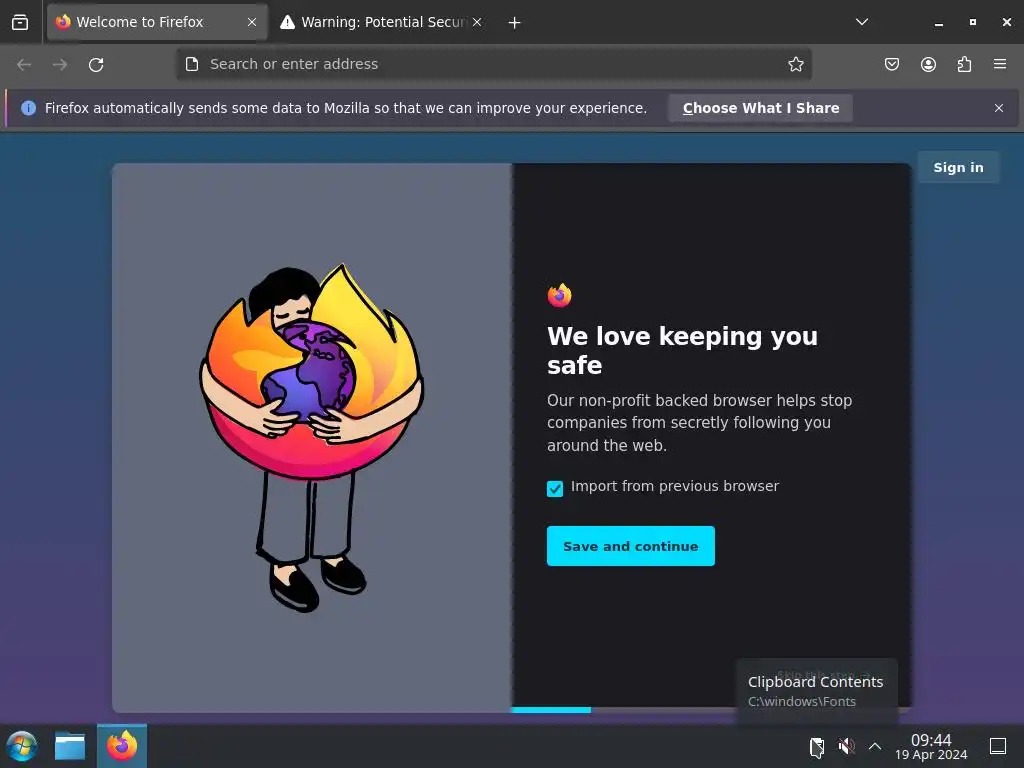Dismiss the data sharing notification bar
1024x768 pixels.
pyautogui.click(x=999, y=108)
